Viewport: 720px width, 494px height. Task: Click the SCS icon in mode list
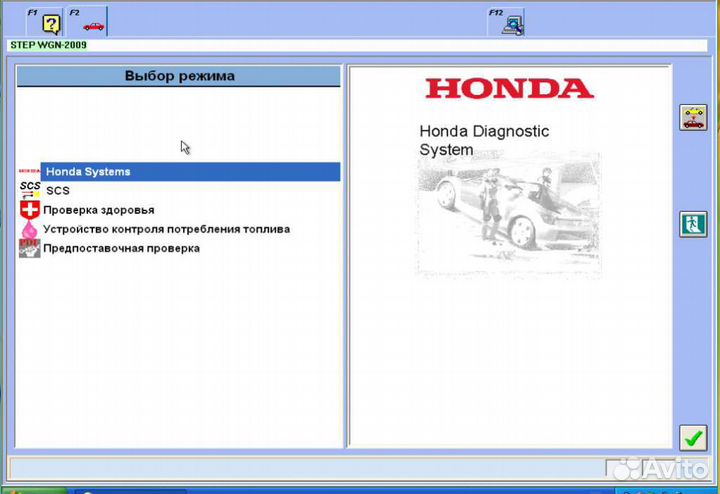29,190
